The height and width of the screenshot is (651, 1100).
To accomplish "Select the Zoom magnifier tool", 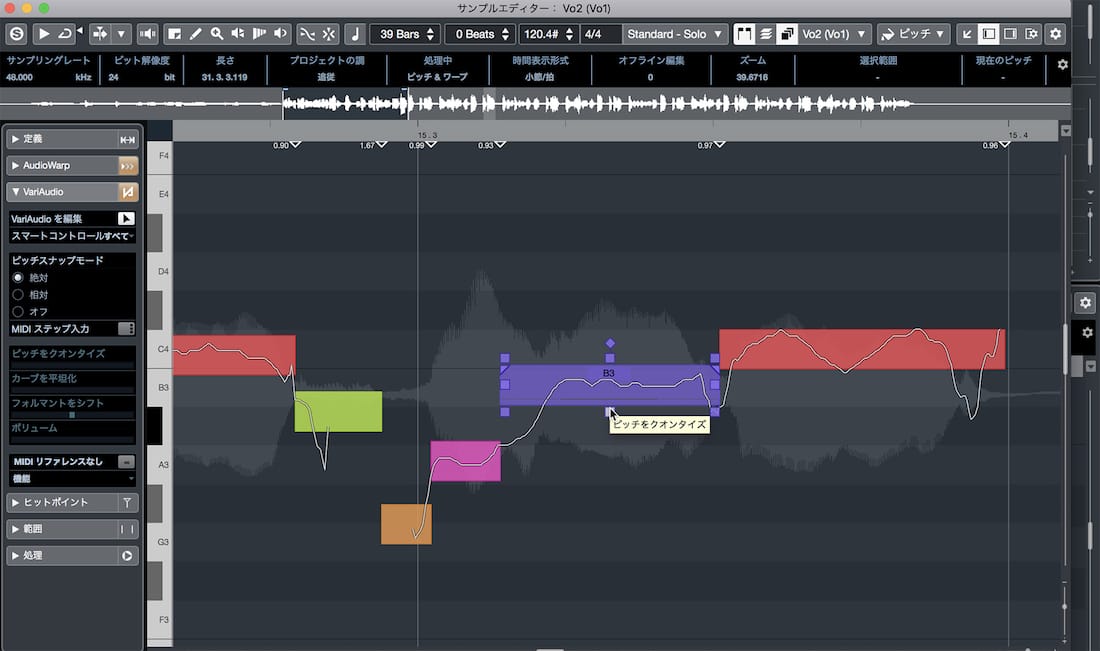I will [x=217, y=34].
